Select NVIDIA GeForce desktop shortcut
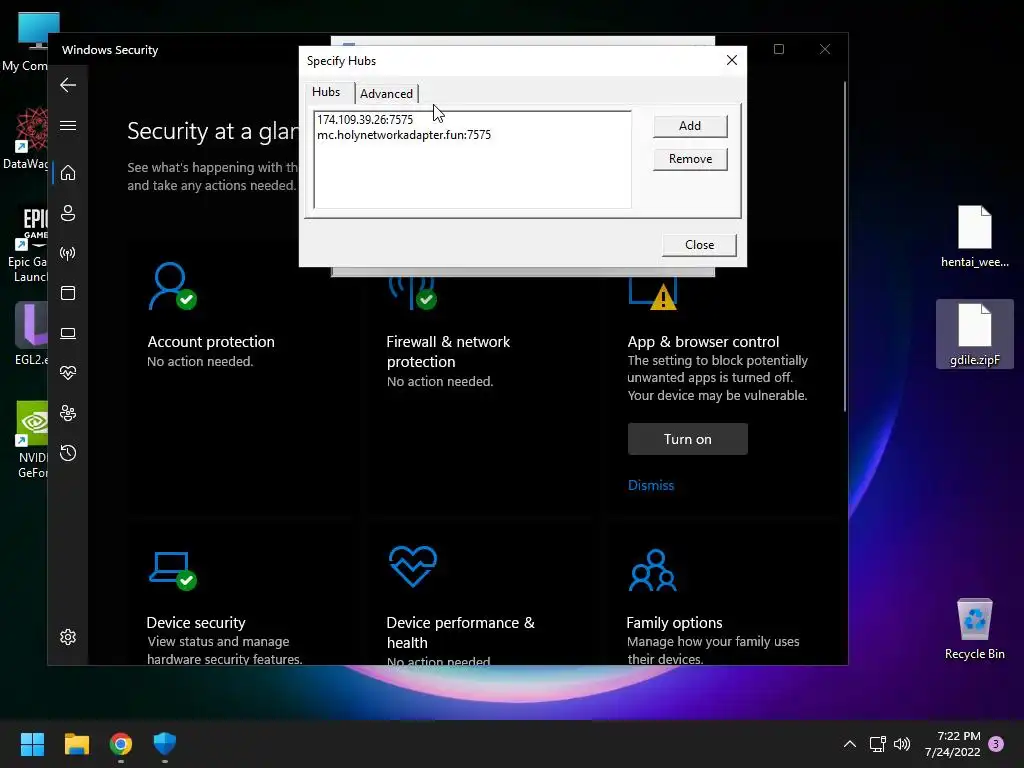Screen dimensions: 1024x768 point(32,440)
